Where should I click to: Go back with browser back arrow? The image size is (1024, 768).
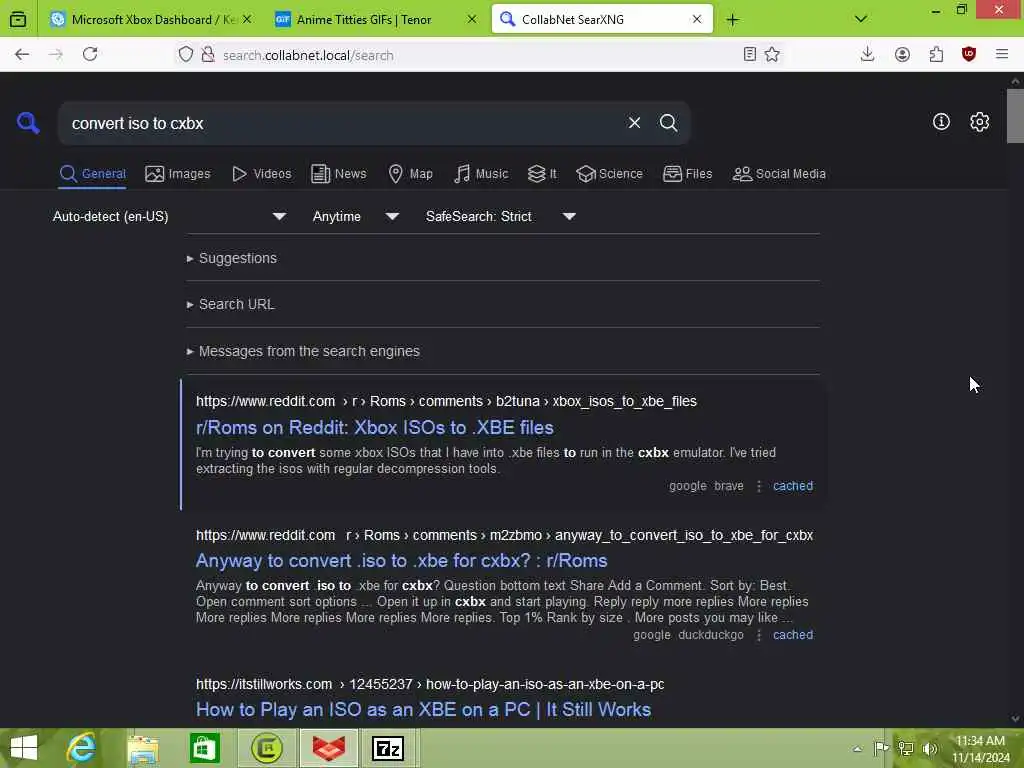(22, 54)
